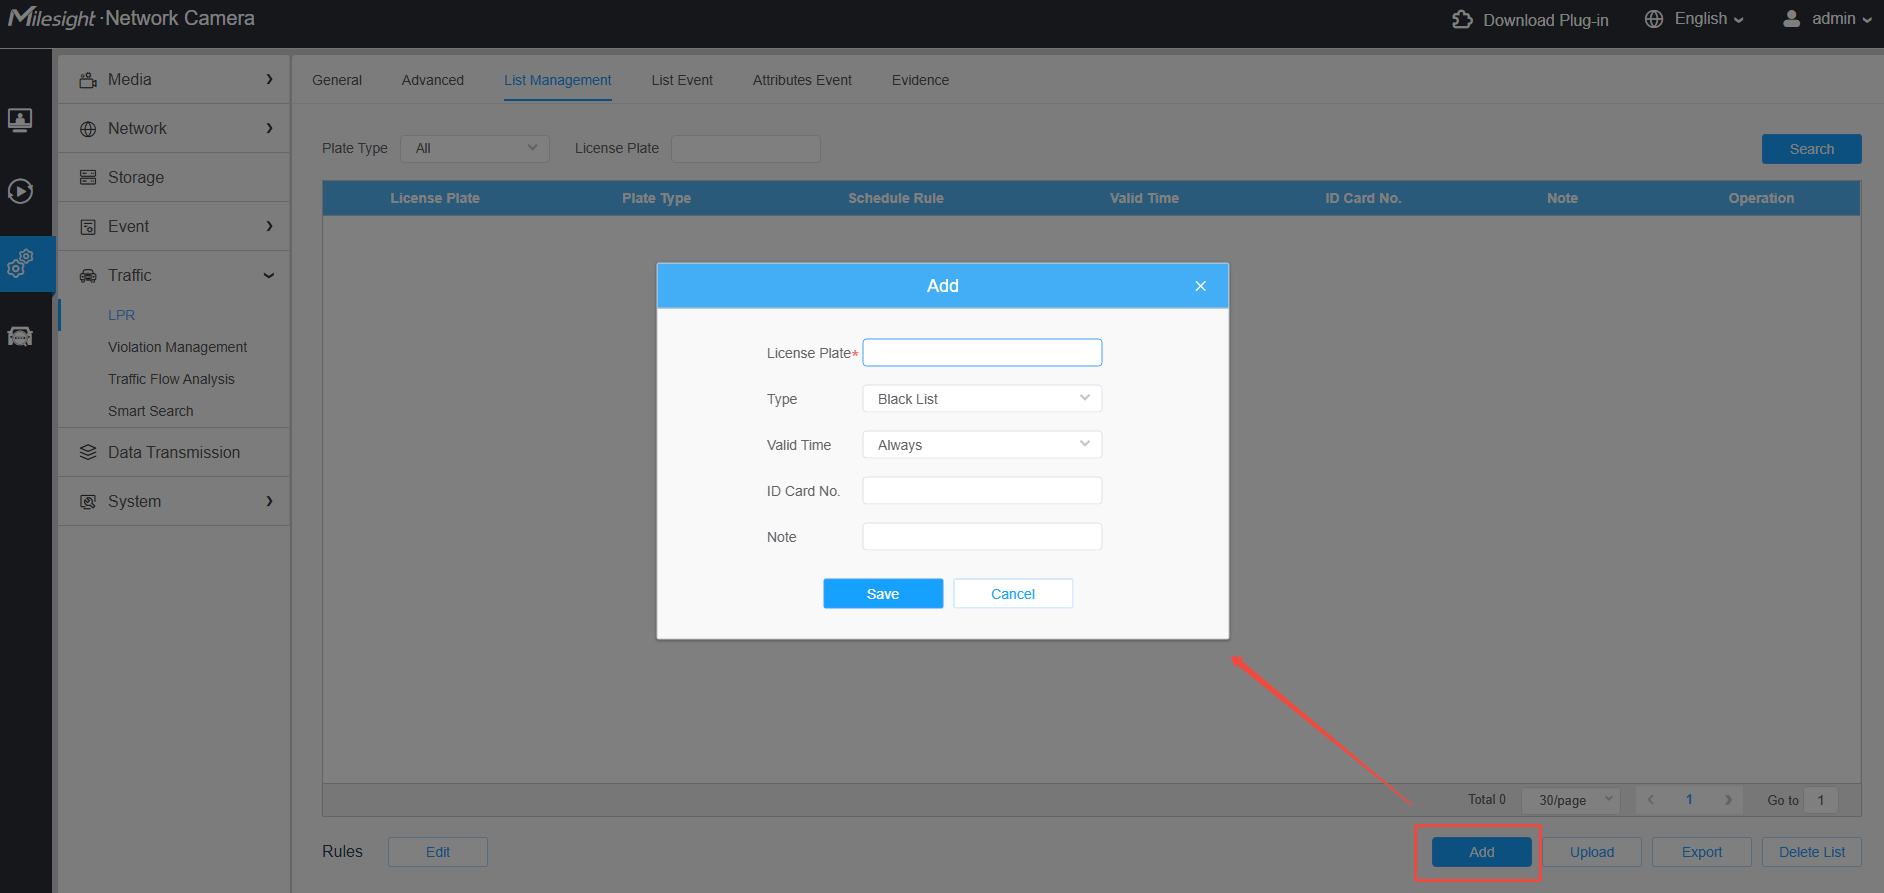This screenshot has width=1884, height=893.
Task: Switch to the Evidence tab
Action: 920,80
